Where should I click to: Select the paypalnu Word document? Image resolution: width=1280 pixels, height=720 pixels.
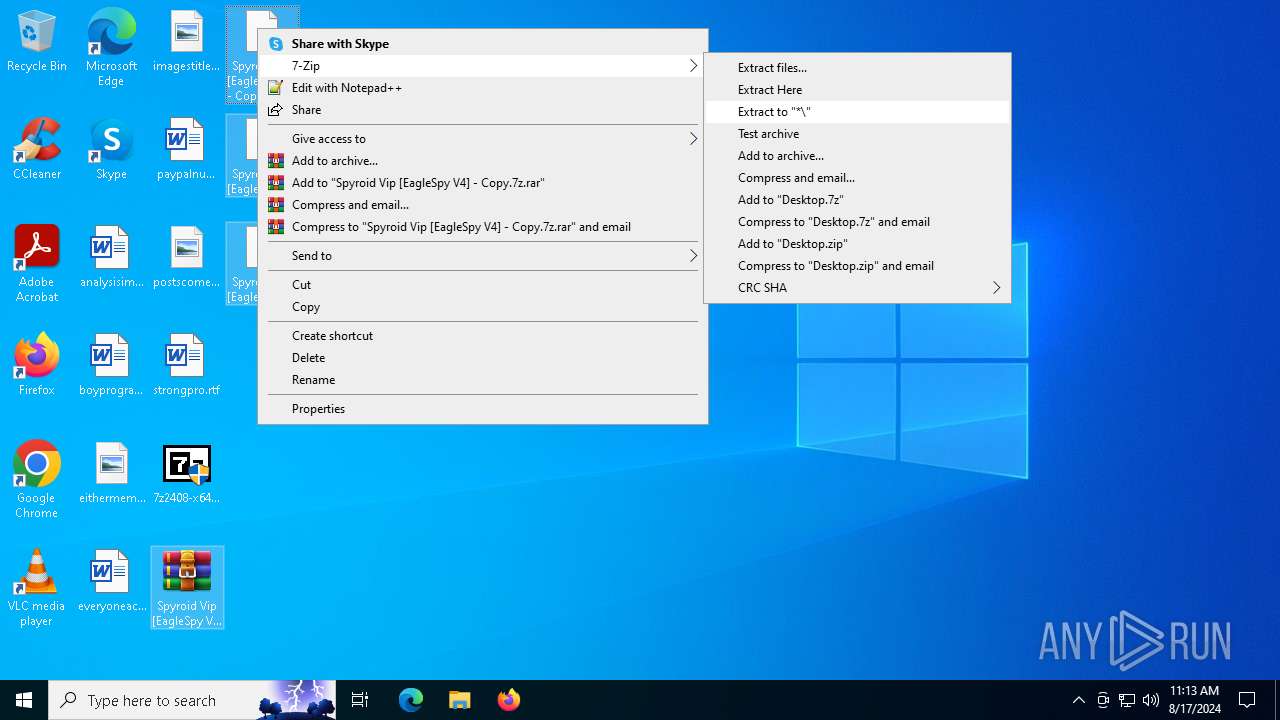[x=186, y=150]
